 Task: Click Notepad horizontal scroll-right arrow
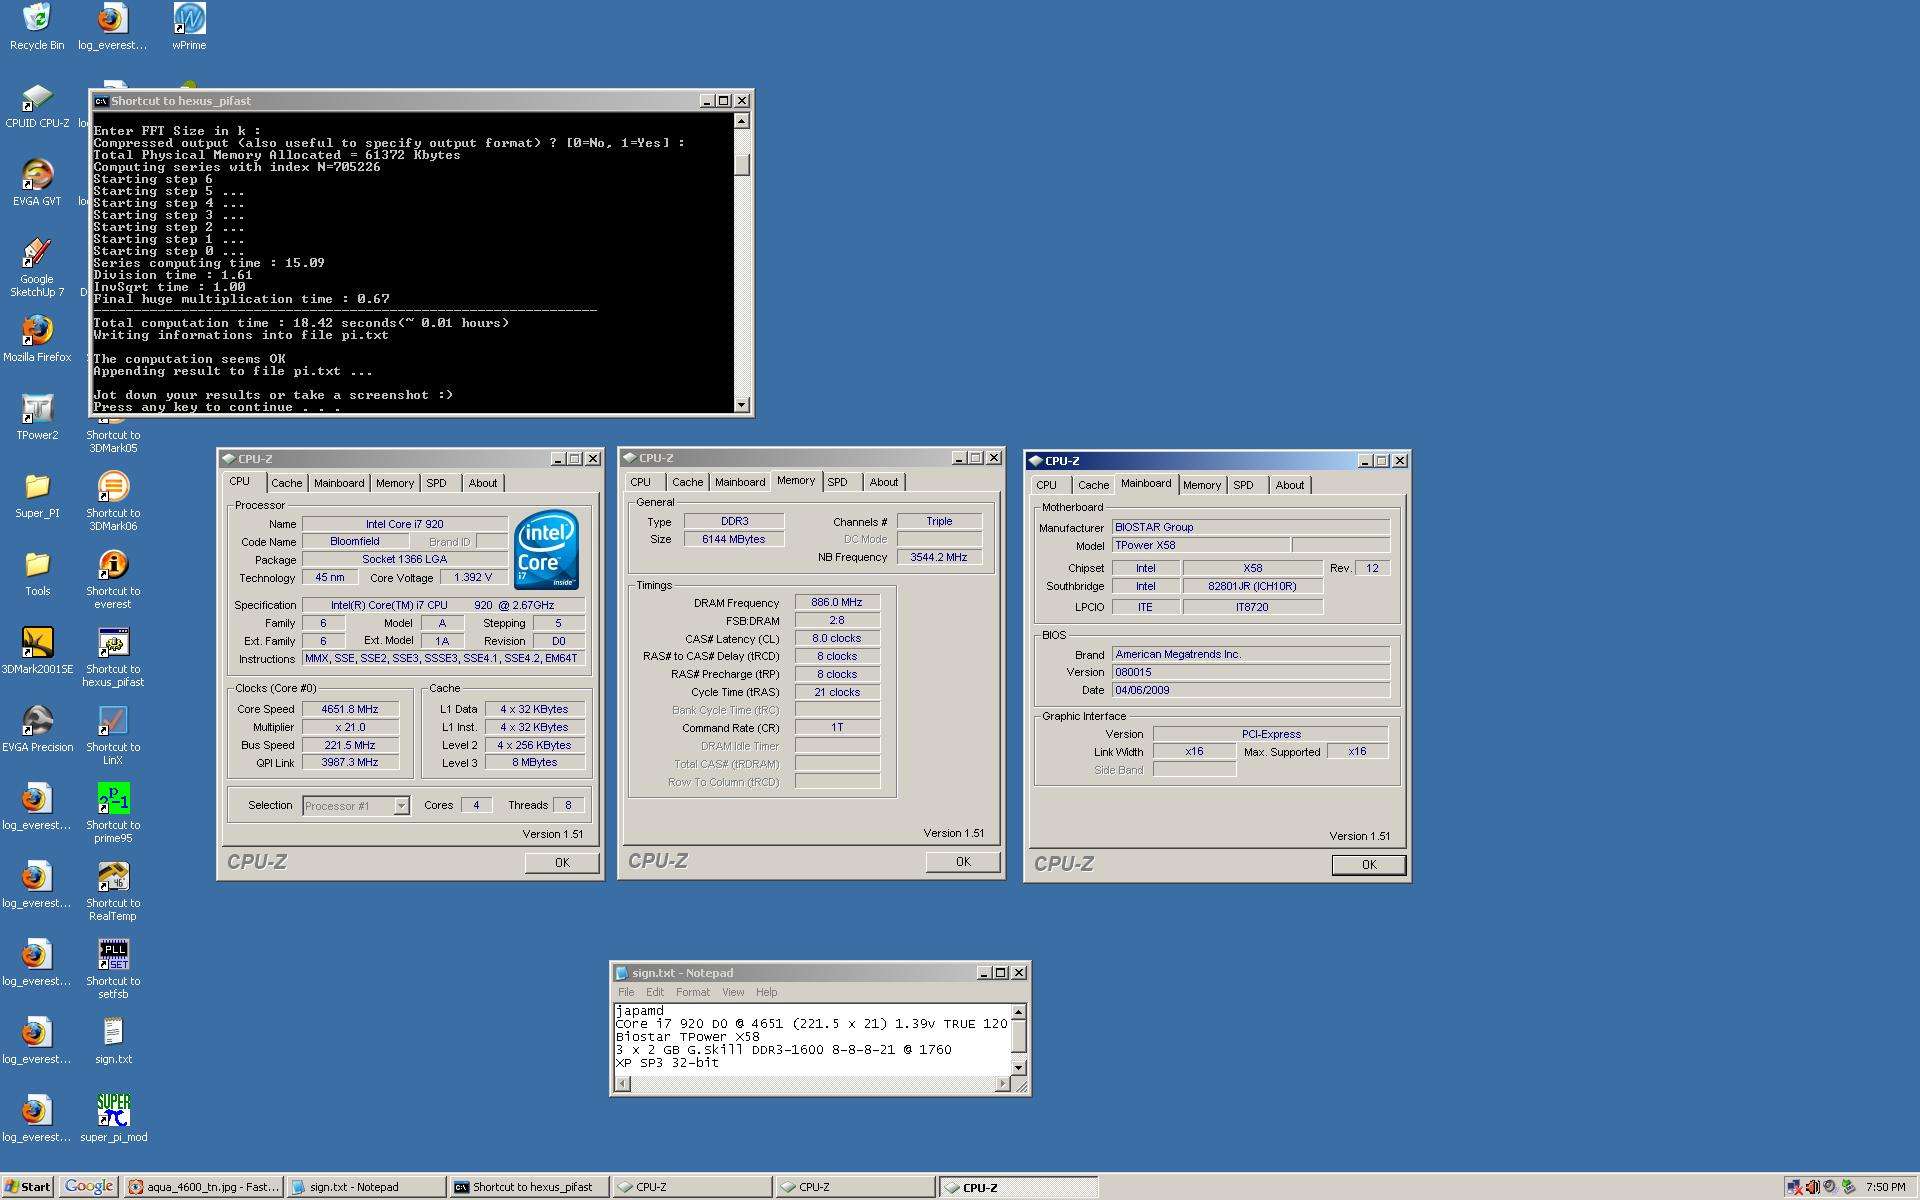point(1003,1084)
